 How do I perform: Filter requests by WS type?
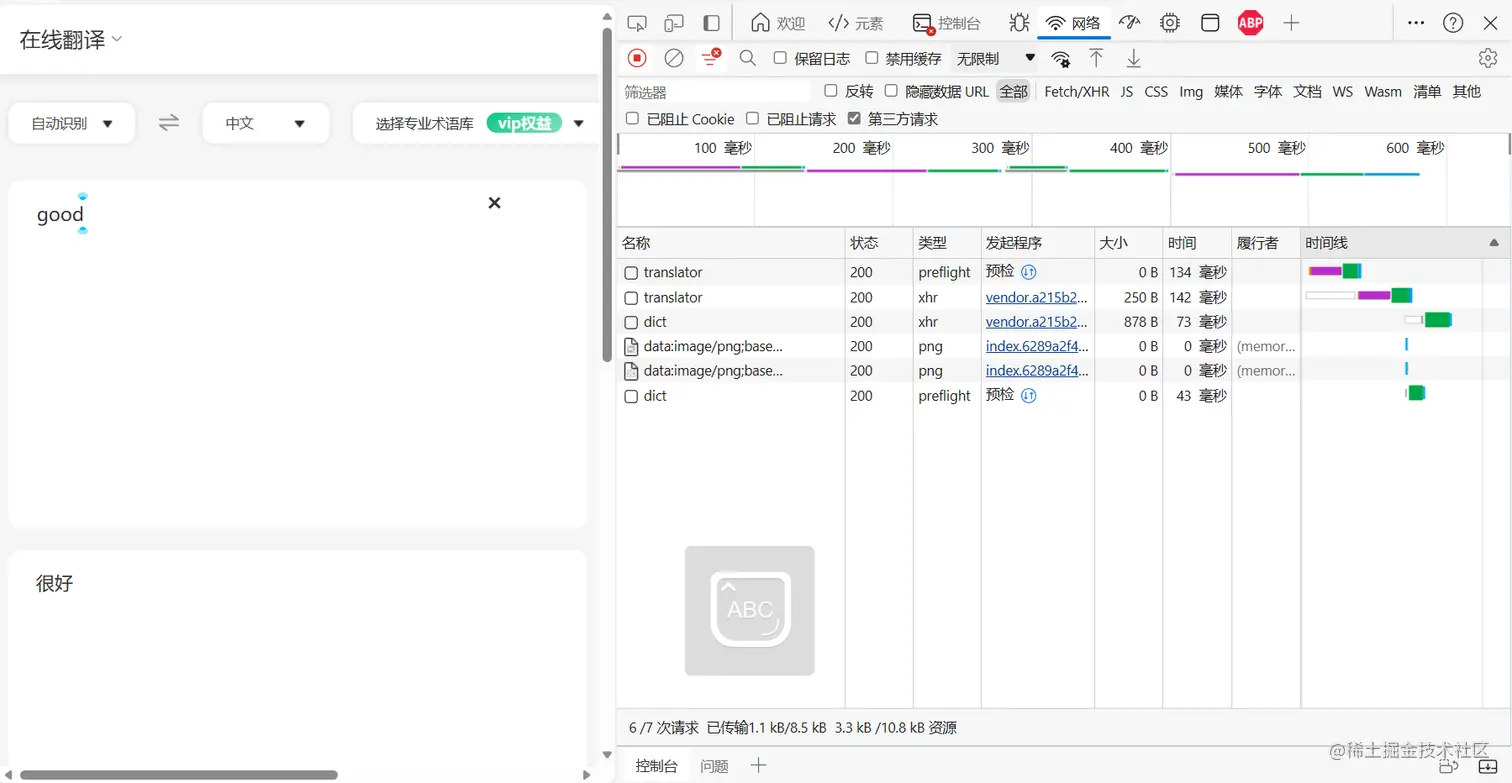click(1343, 91)
